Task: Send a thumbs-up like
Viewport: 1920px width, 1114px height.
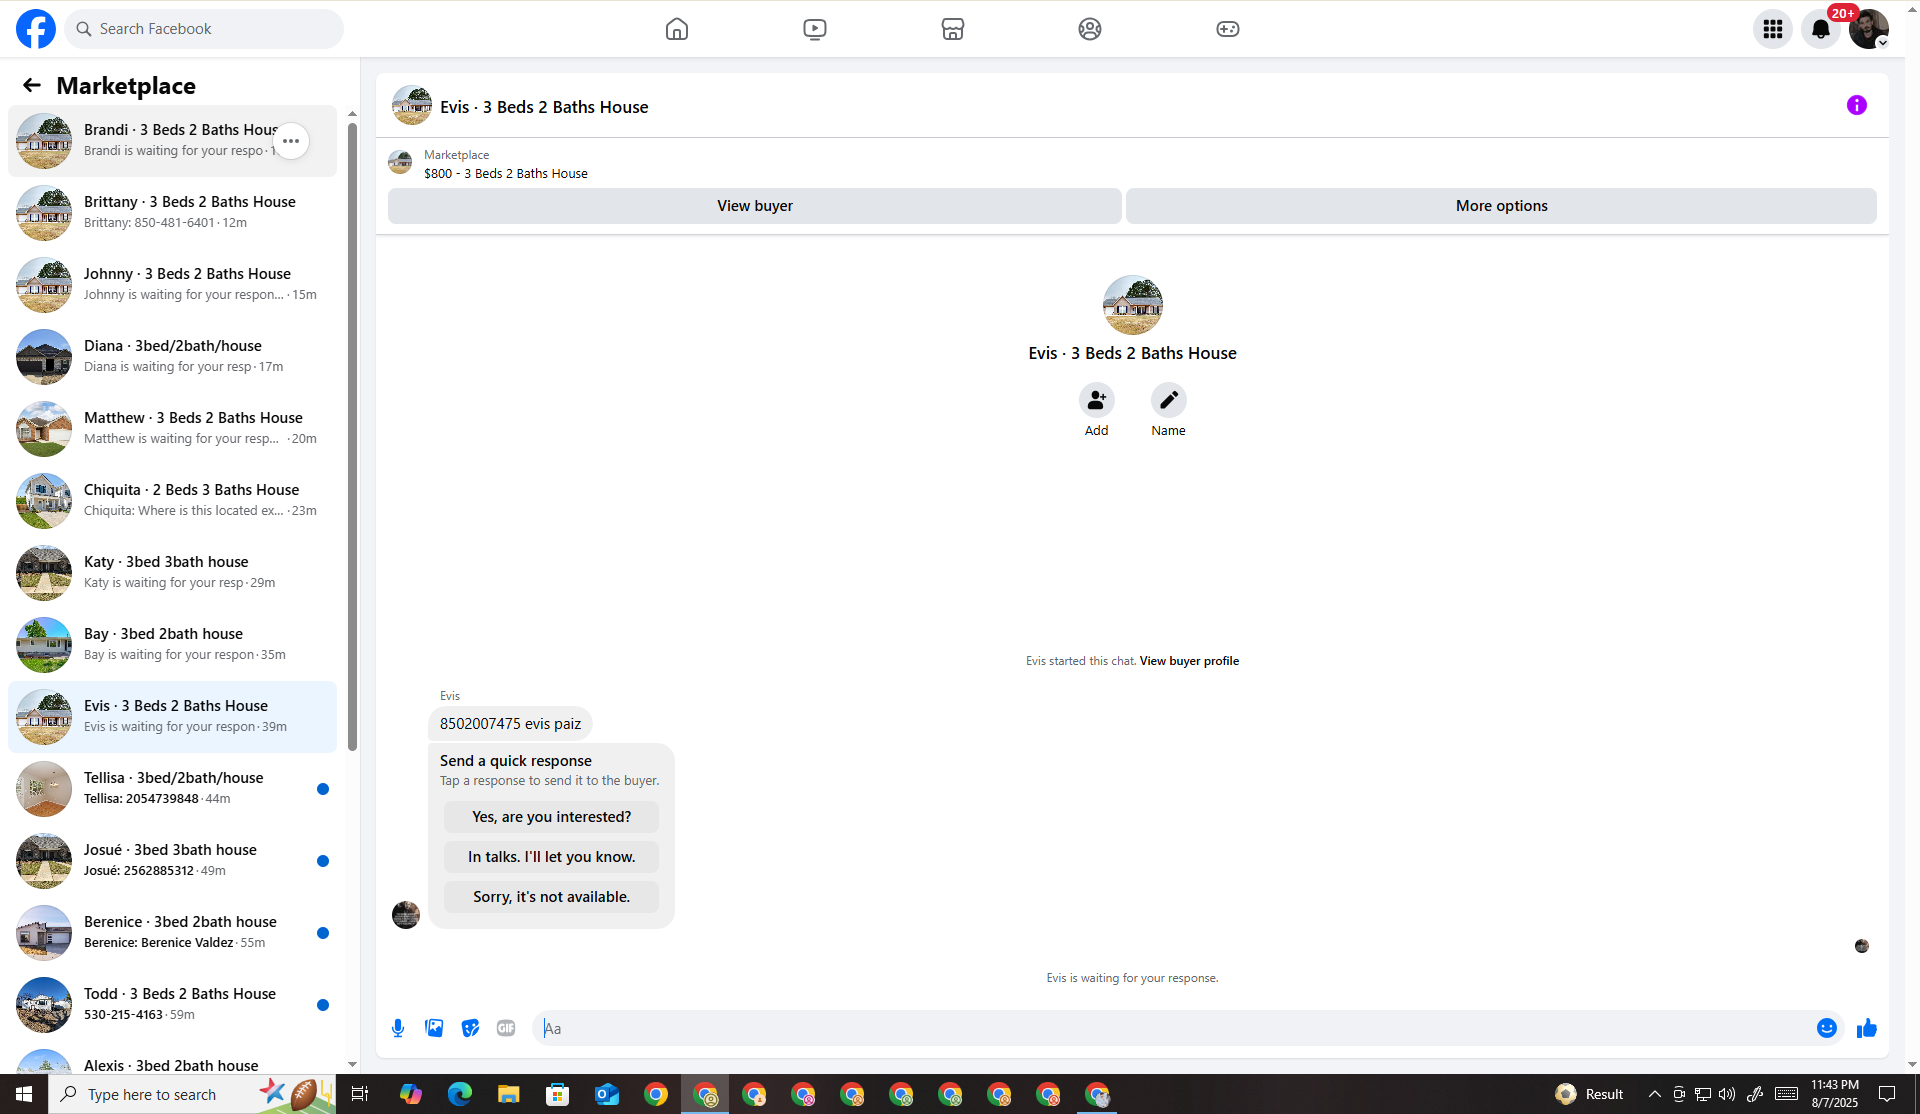Action: 1866,1028
